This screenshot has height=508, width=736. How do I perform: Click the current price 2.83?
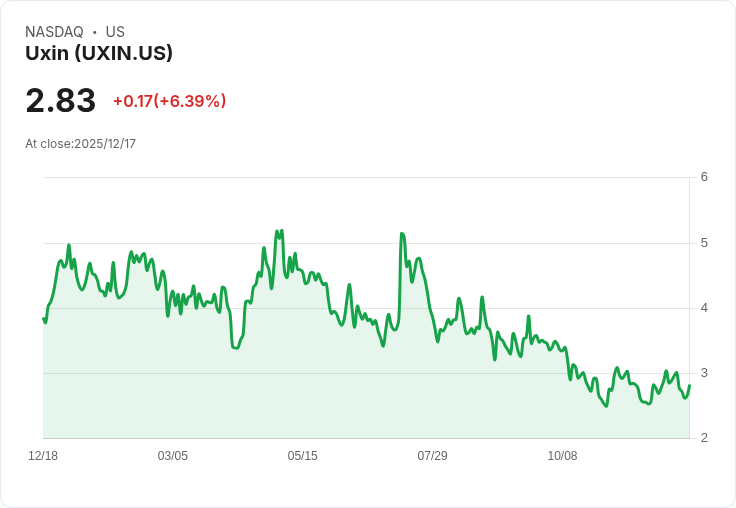coord(61,100)
